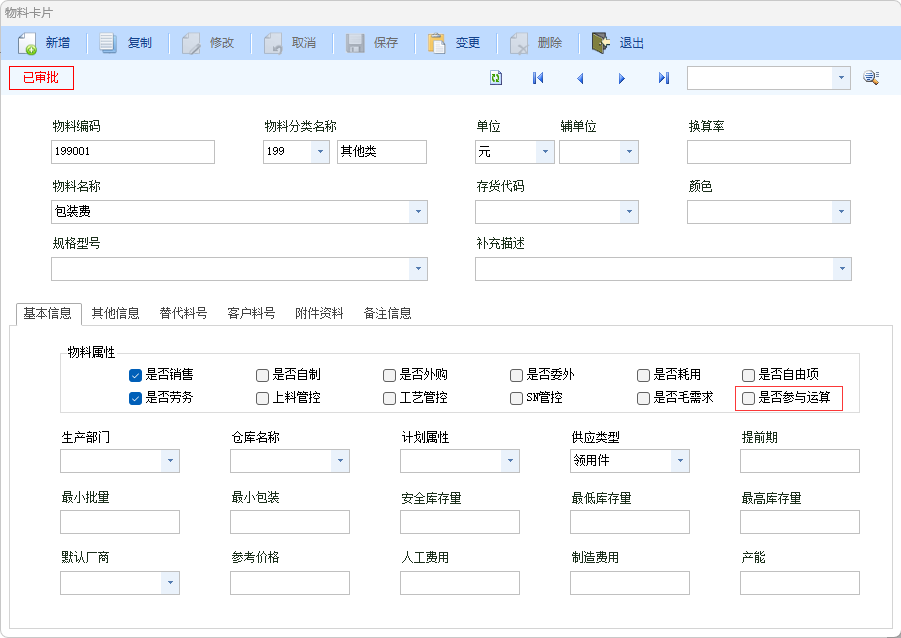Viewport: 901px width, 638px height.
Task: Click the 新增 (New) toolbar icon
Action: click(28, 43)
